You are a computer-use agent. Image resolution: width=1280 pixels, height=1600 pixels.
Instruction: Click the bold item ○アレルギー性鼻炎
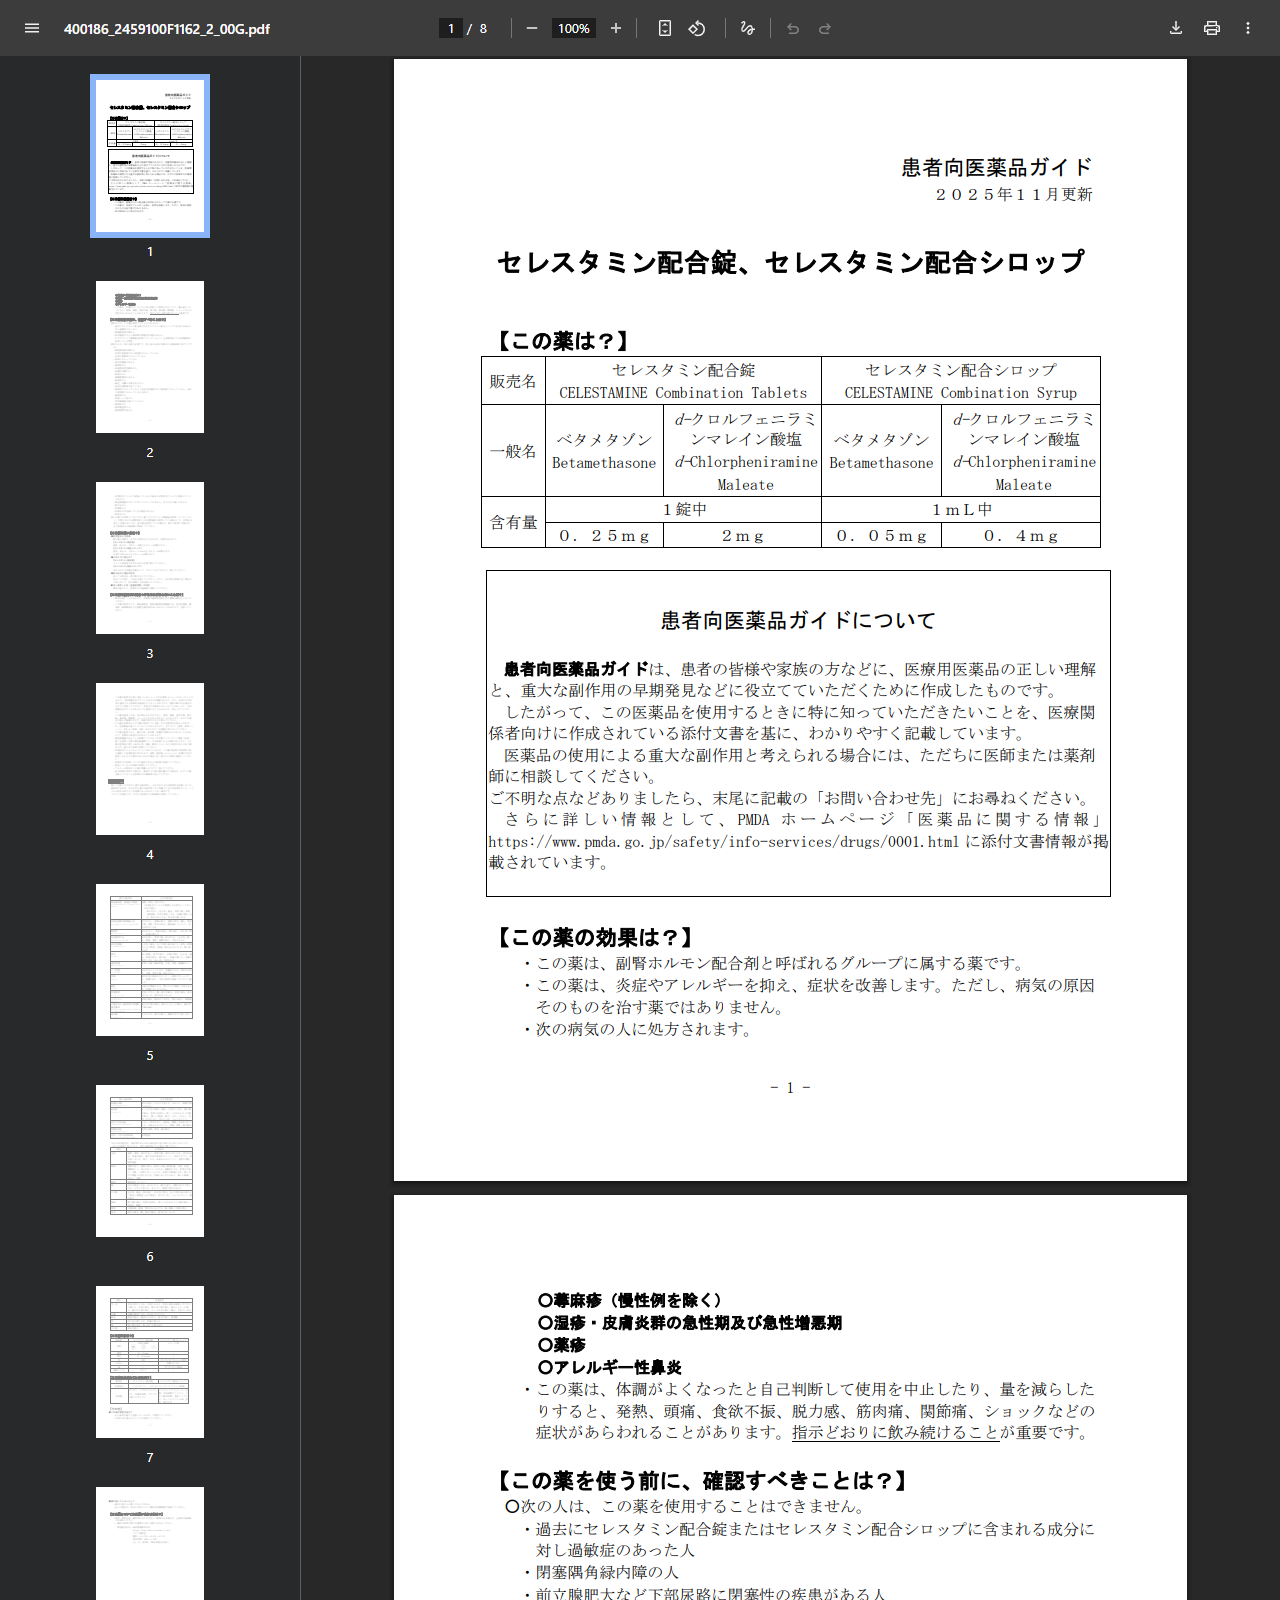pyautogui.click(x=610, y=1367)
